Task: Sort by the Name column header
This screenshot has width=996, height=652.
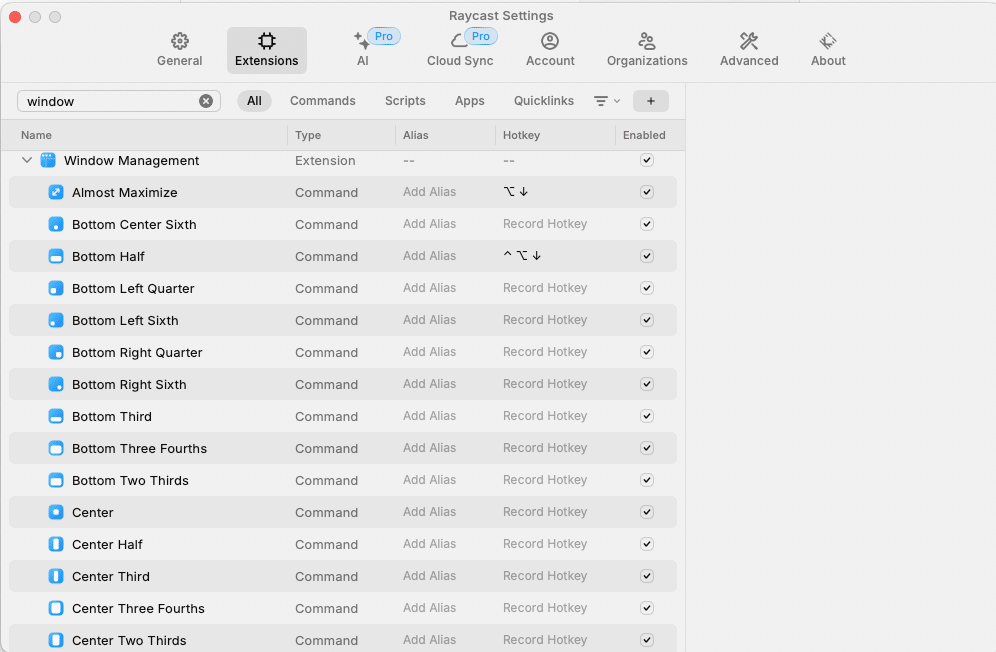Action: pyautogui.click(x=36, y=135)
